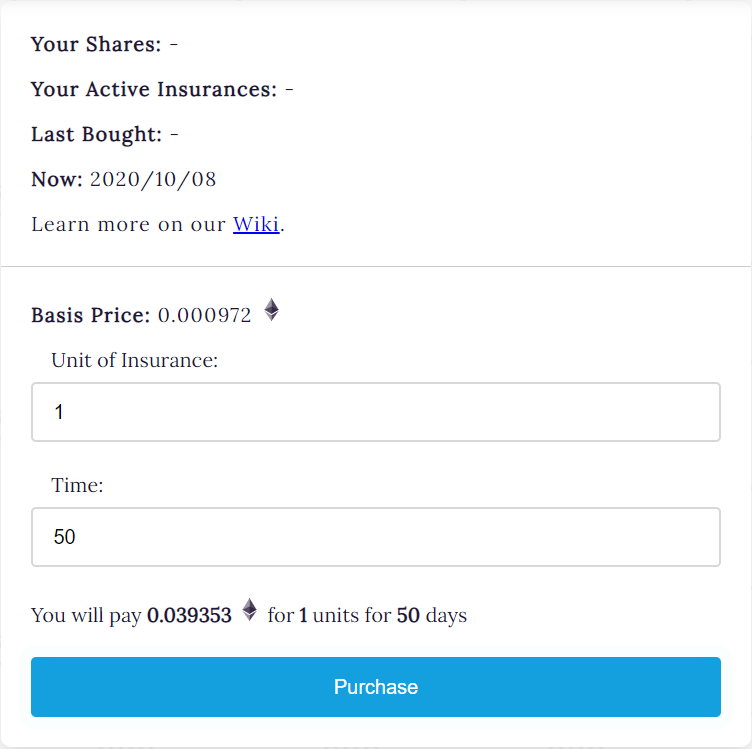
Task: Click the Ethereum icon beside Basis Price
Action: point(272,311)
